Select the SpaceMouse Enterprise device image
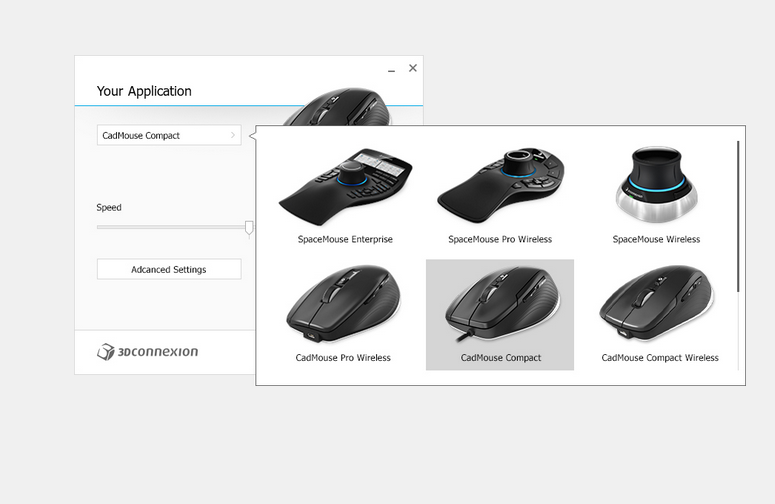775x504 pixels. pyautogui.click(x=345, y=187)
